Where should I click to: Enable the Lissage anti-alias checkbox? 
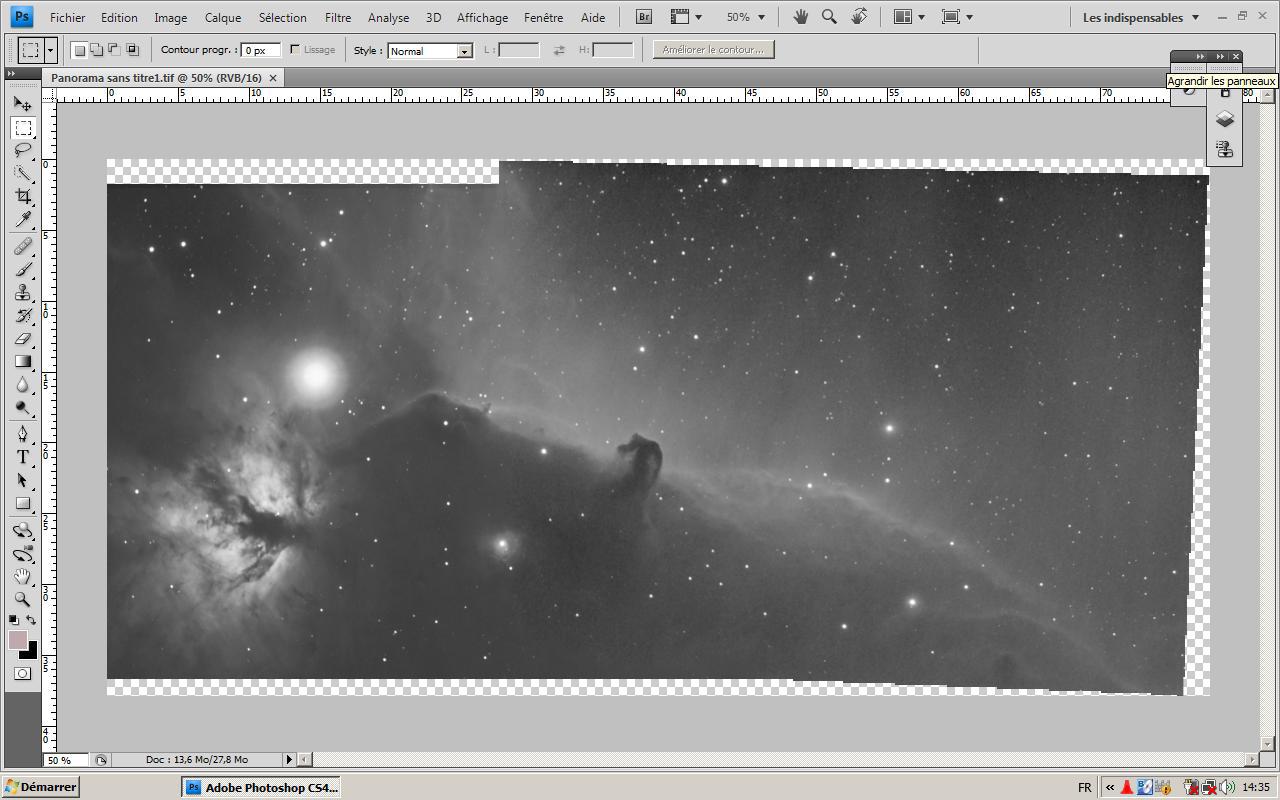coord(295,50)
